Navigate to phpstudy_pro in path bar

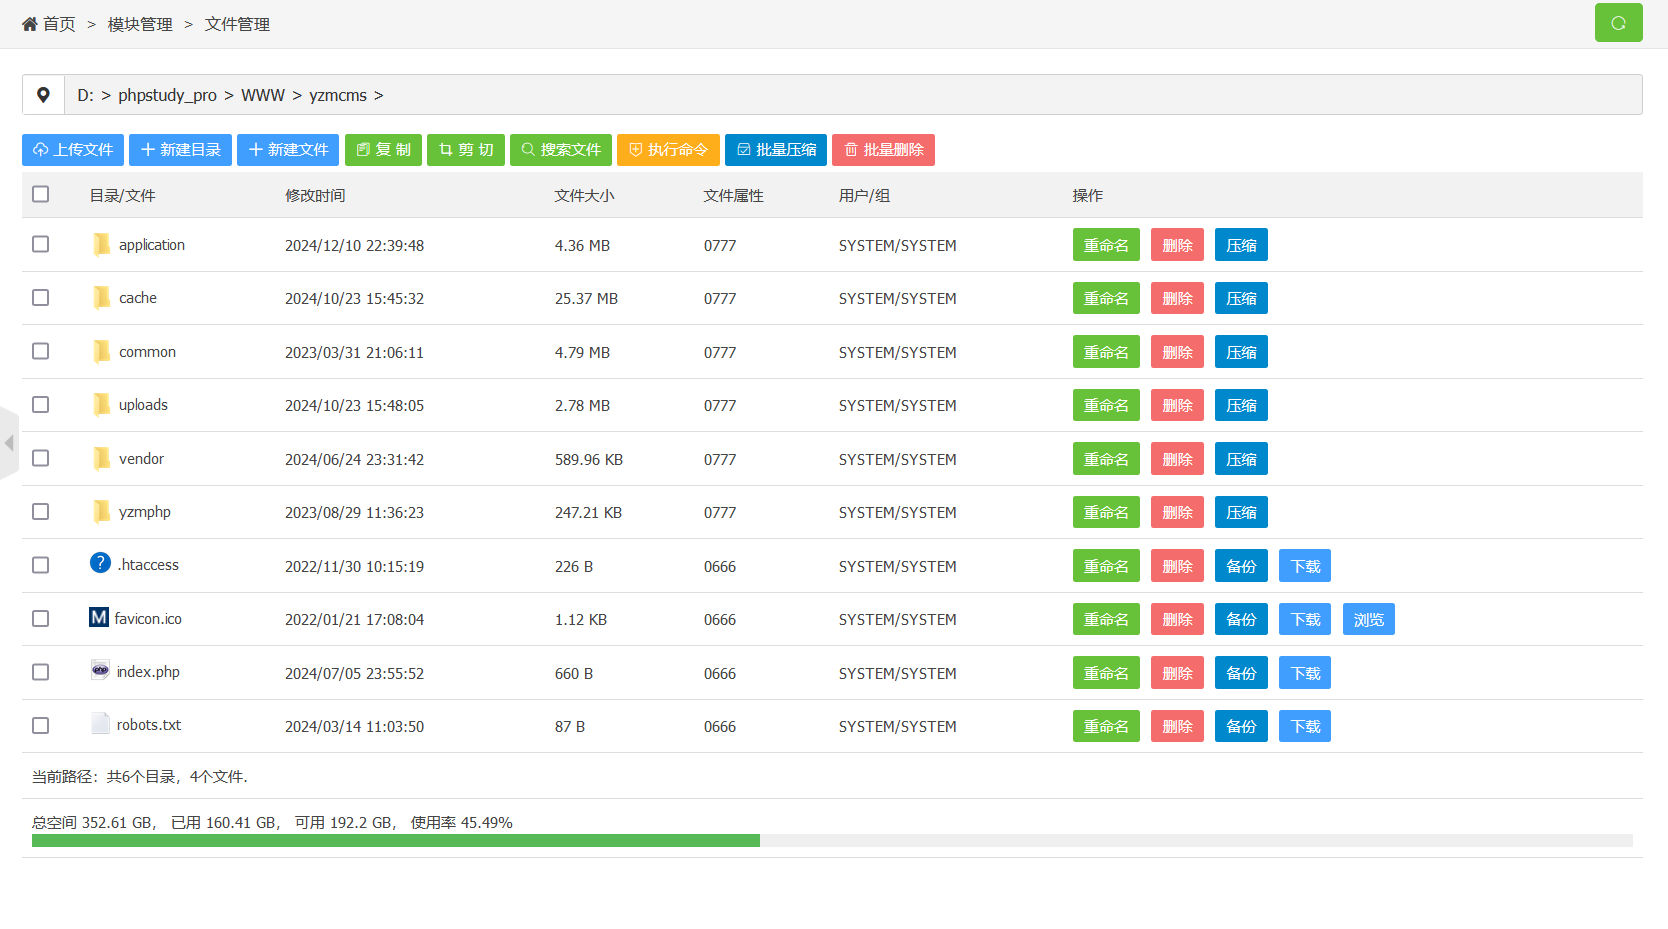click(167, 95)
